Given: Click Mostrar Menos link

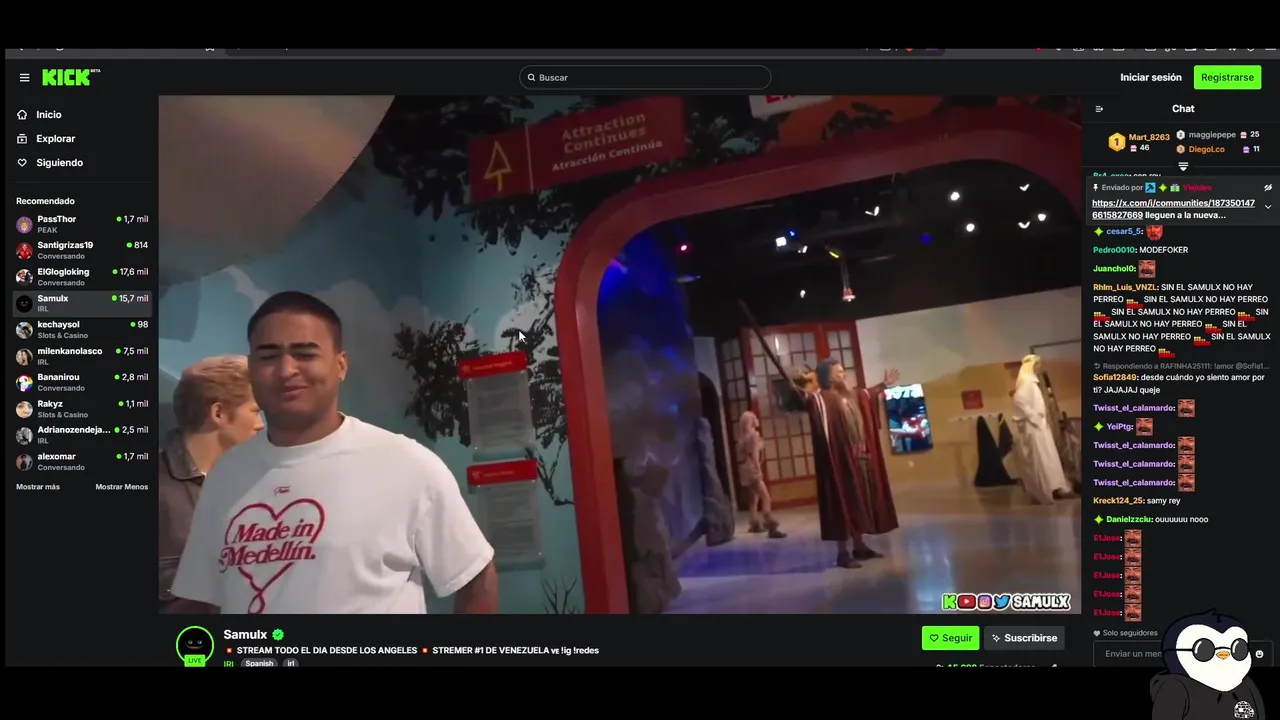Looking at the screenshot, I should [122, 487].
